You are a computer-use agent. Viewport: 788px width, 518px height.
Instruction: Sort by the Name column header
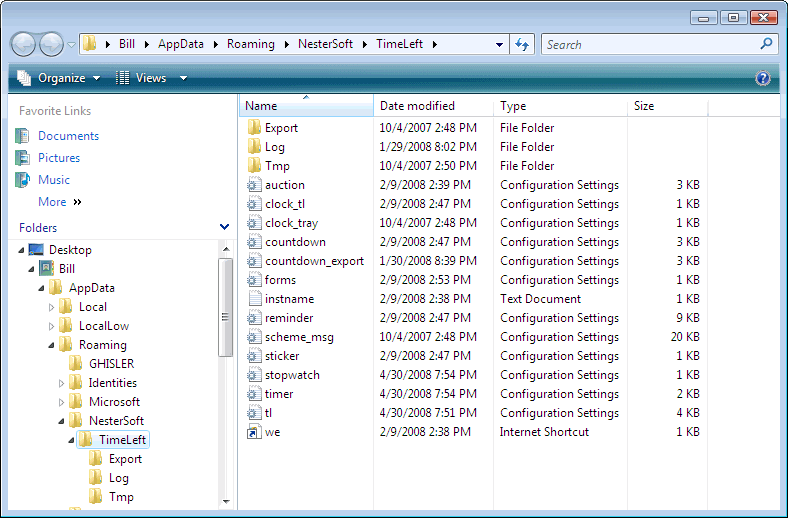306,106
